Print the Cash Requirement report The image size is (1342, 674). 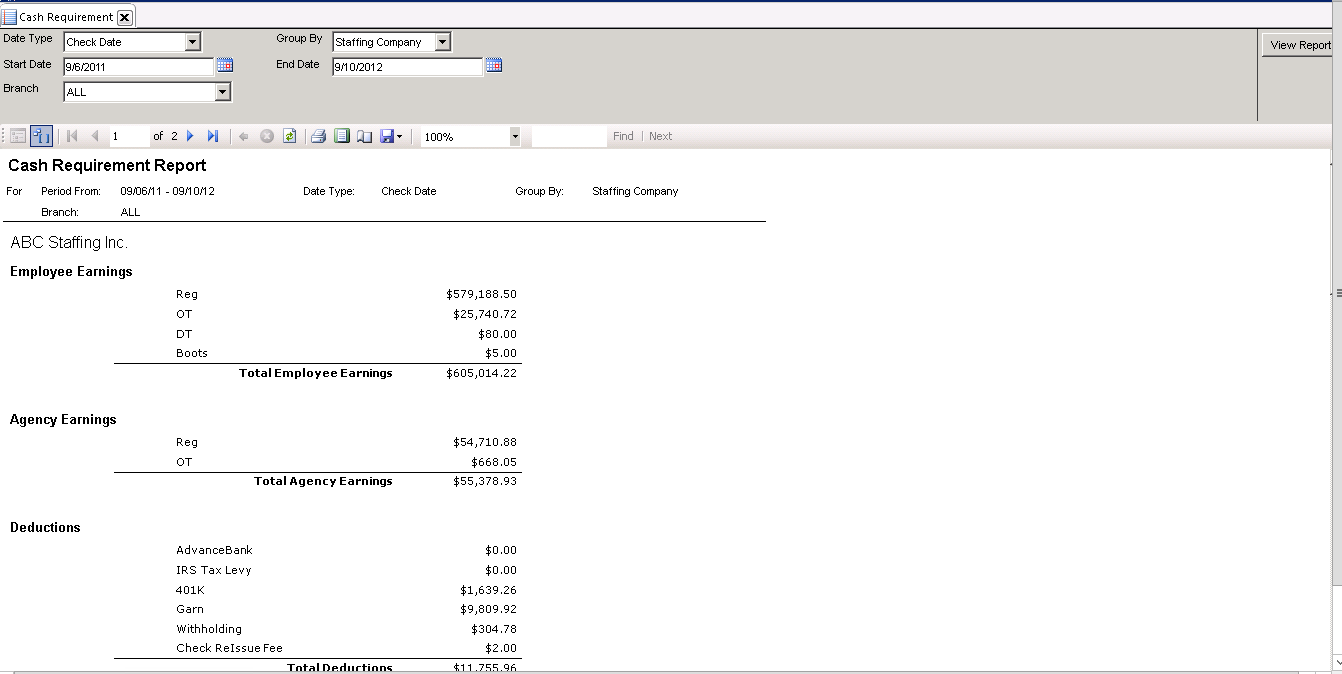pos(318,136)
